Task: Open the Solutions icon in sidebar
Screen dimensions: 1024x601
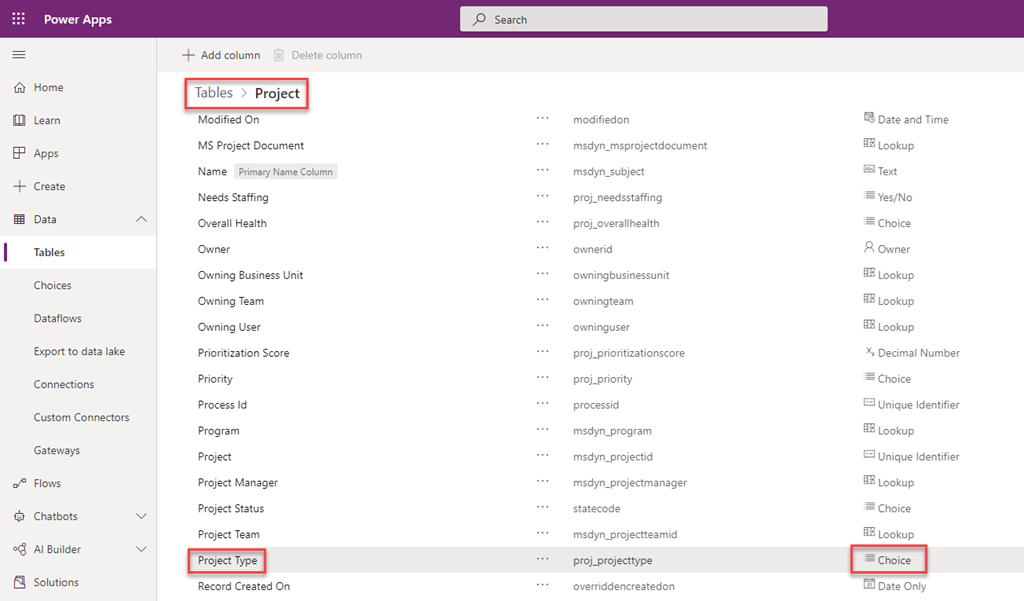Action: (x=19, y=583)
